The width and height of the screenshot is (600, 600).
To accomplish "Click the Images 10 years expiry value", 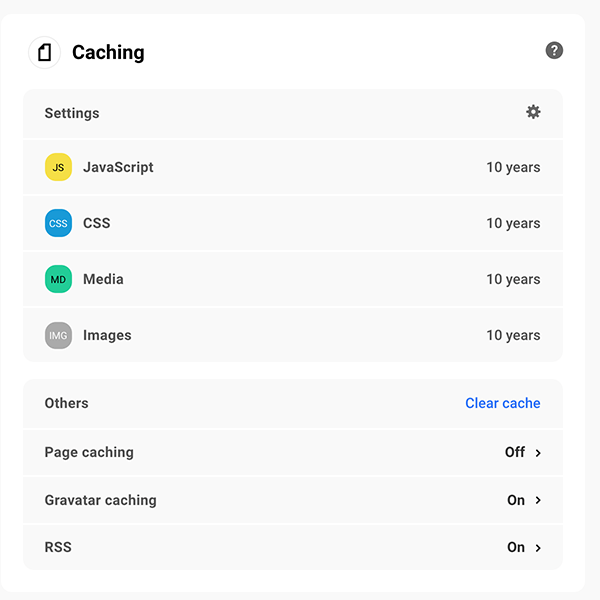I will (x=513, y=335).
